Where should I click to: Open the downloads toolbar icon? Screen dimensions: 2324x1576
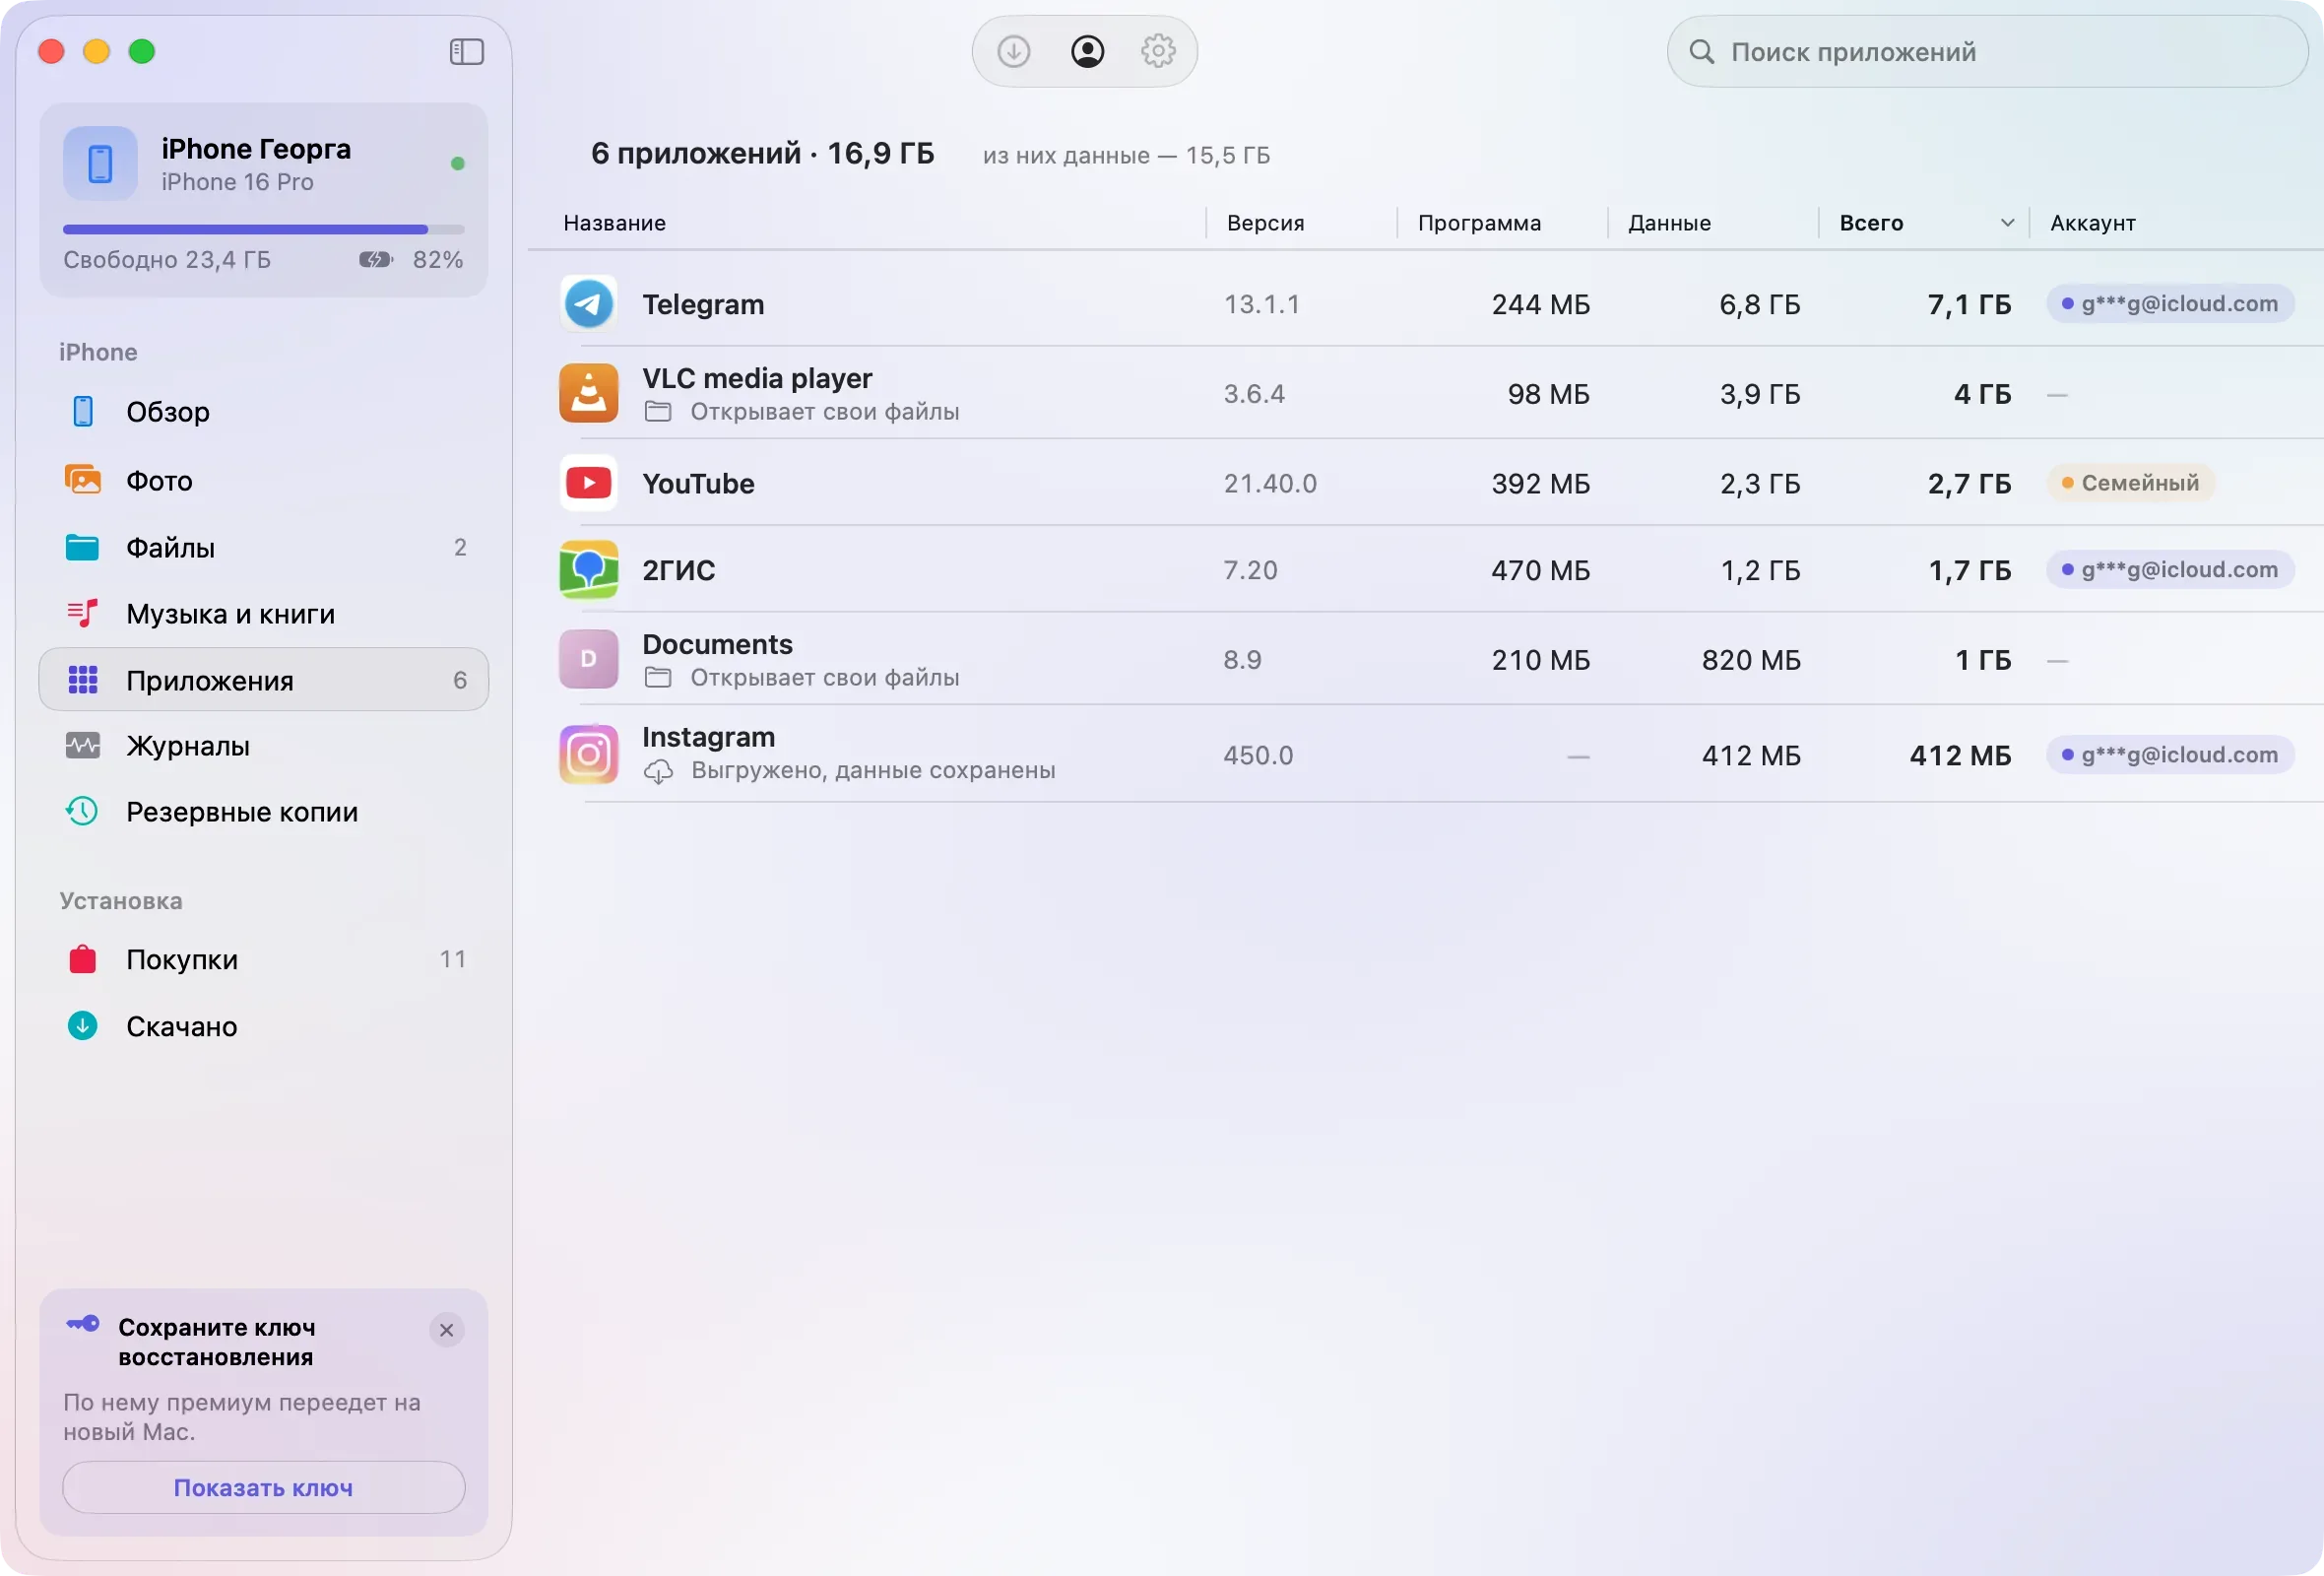pos(1013,51)
